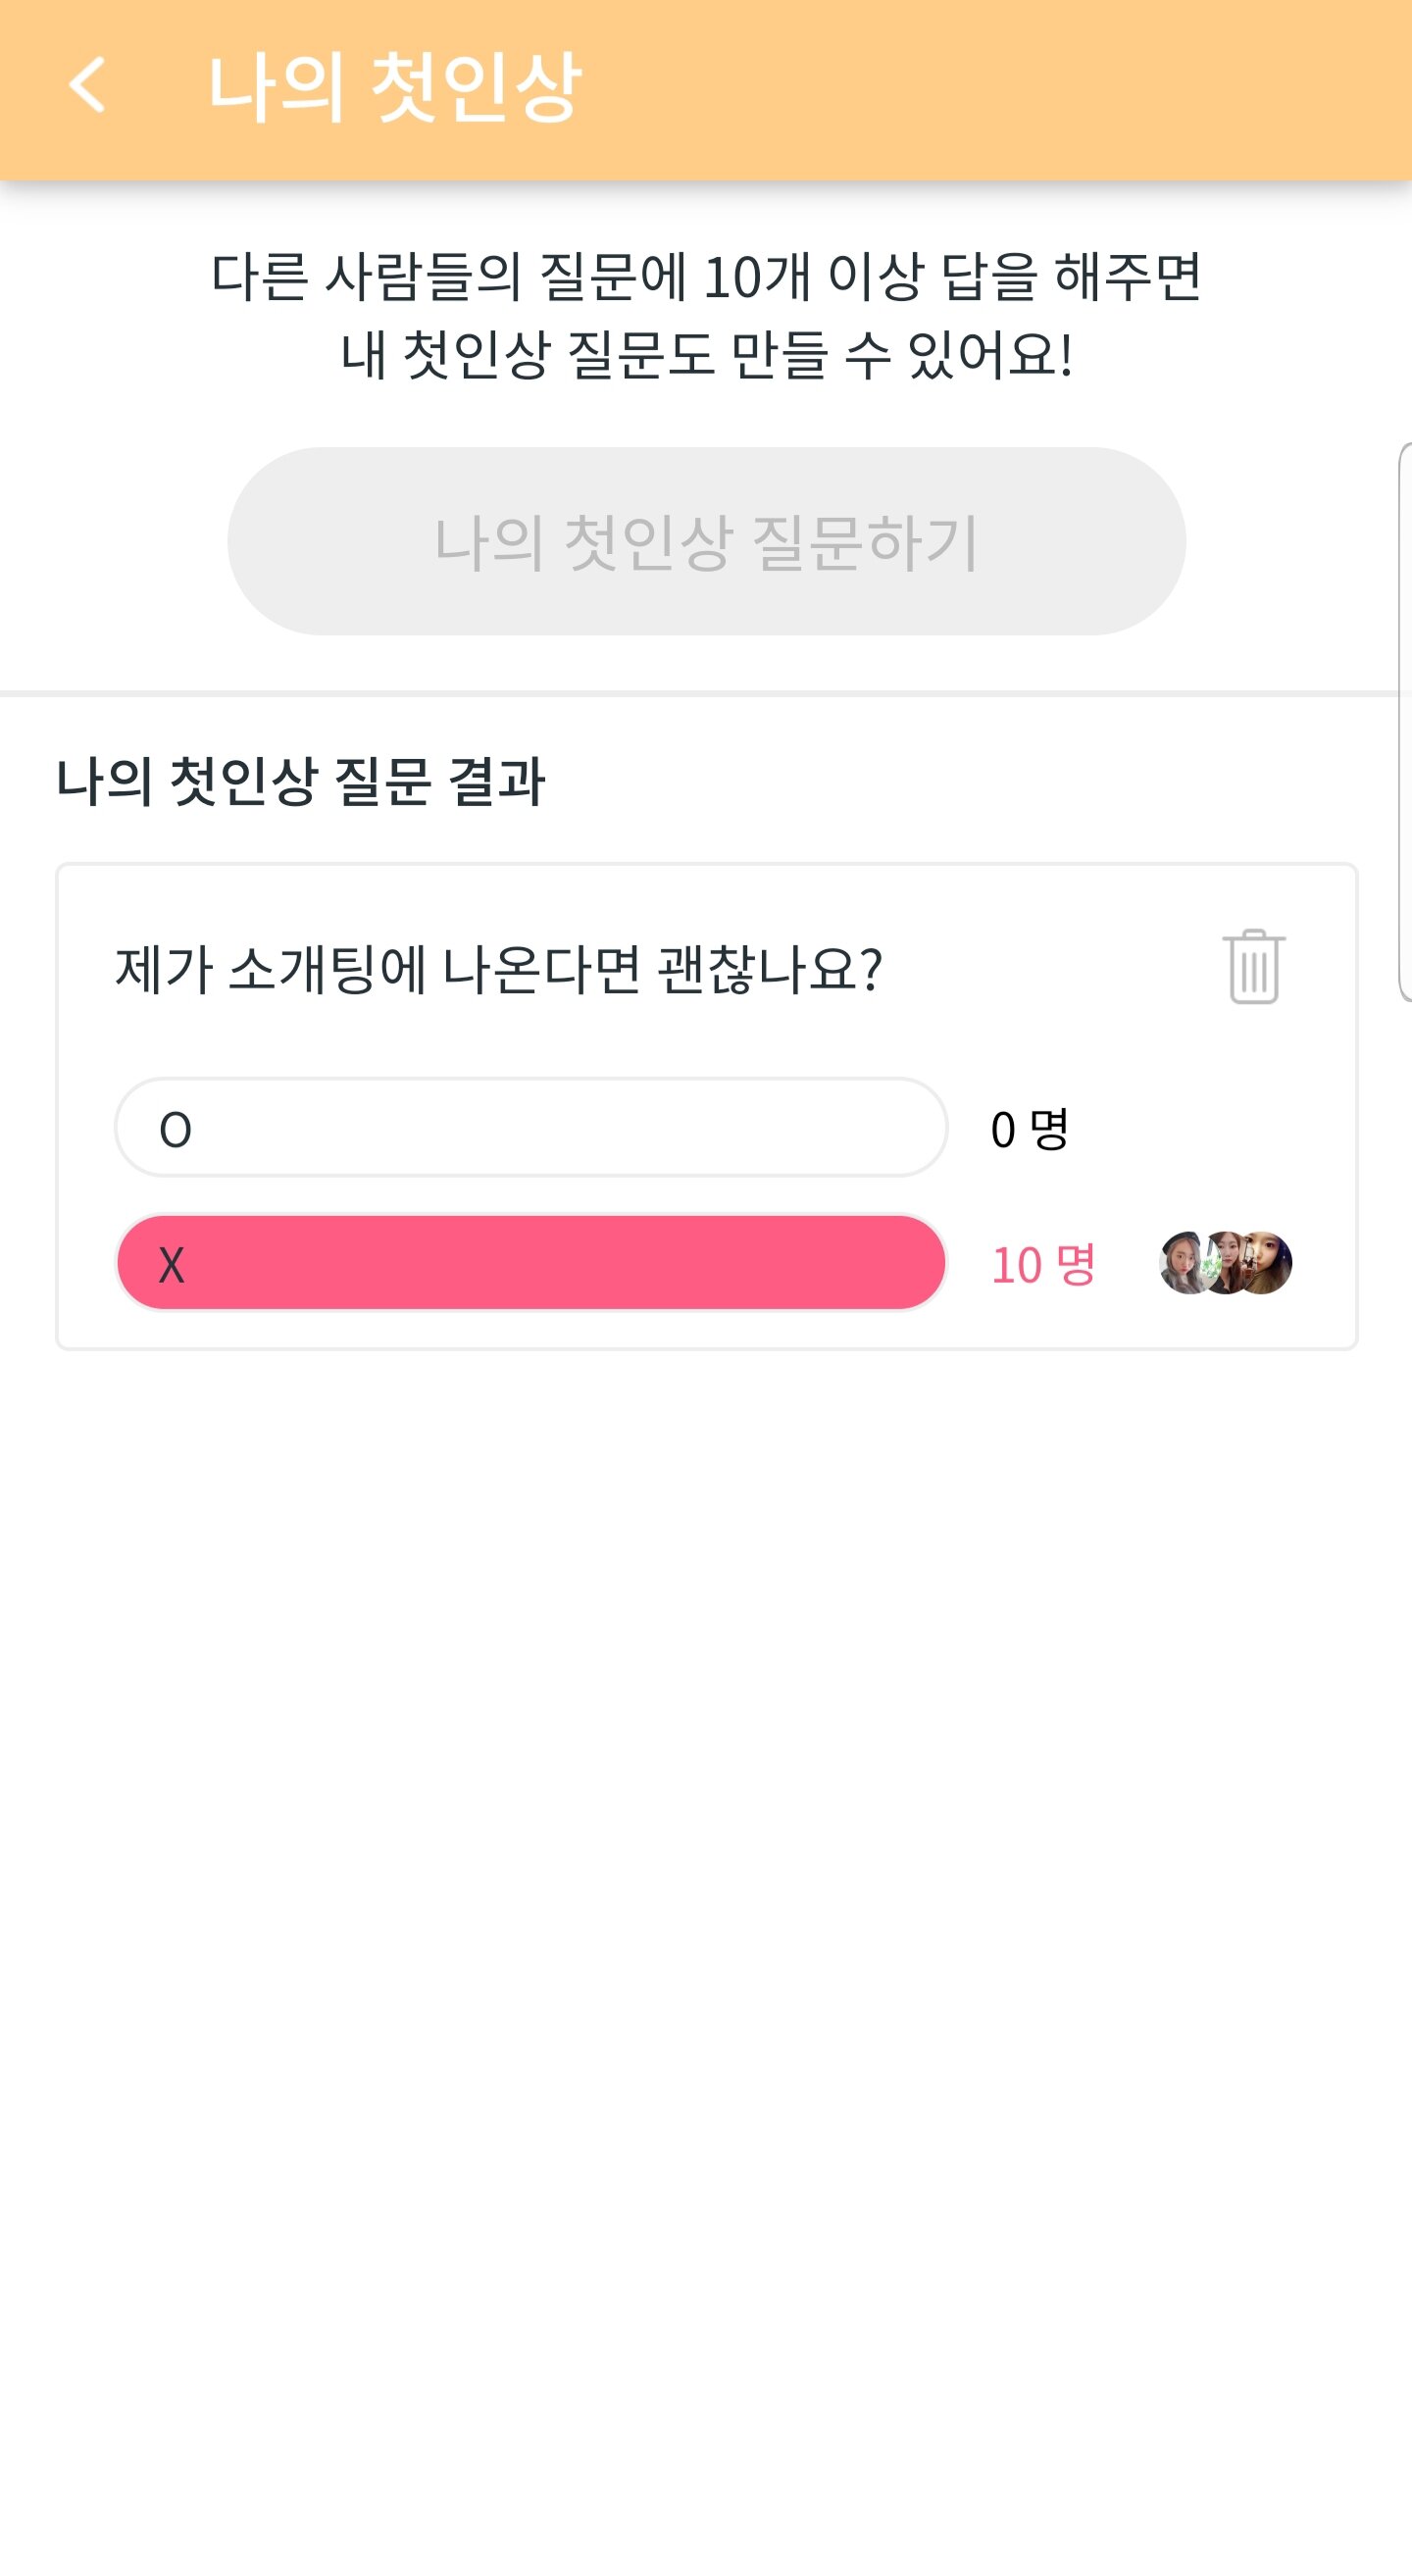Tap the 다른 사람들의 질문에 instruction text
Image resolution: width=1412 pixels, height=2576 pixels.
(705, 277)
